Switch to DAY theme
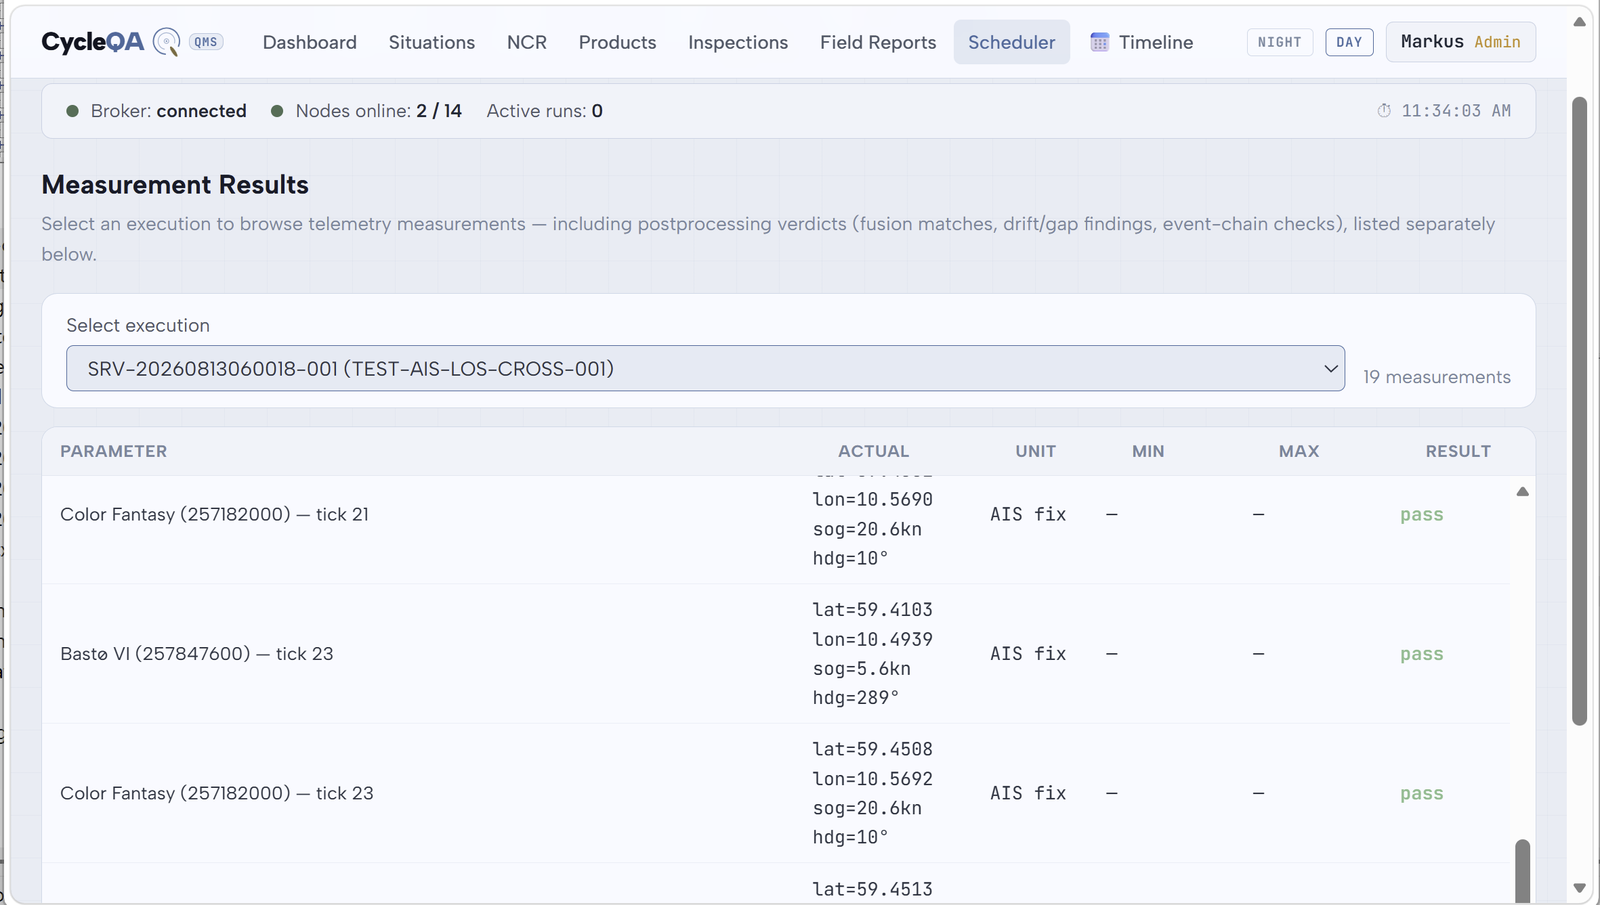The height and width of the screenshot is (905, 1600). (x=1349, y=42)
